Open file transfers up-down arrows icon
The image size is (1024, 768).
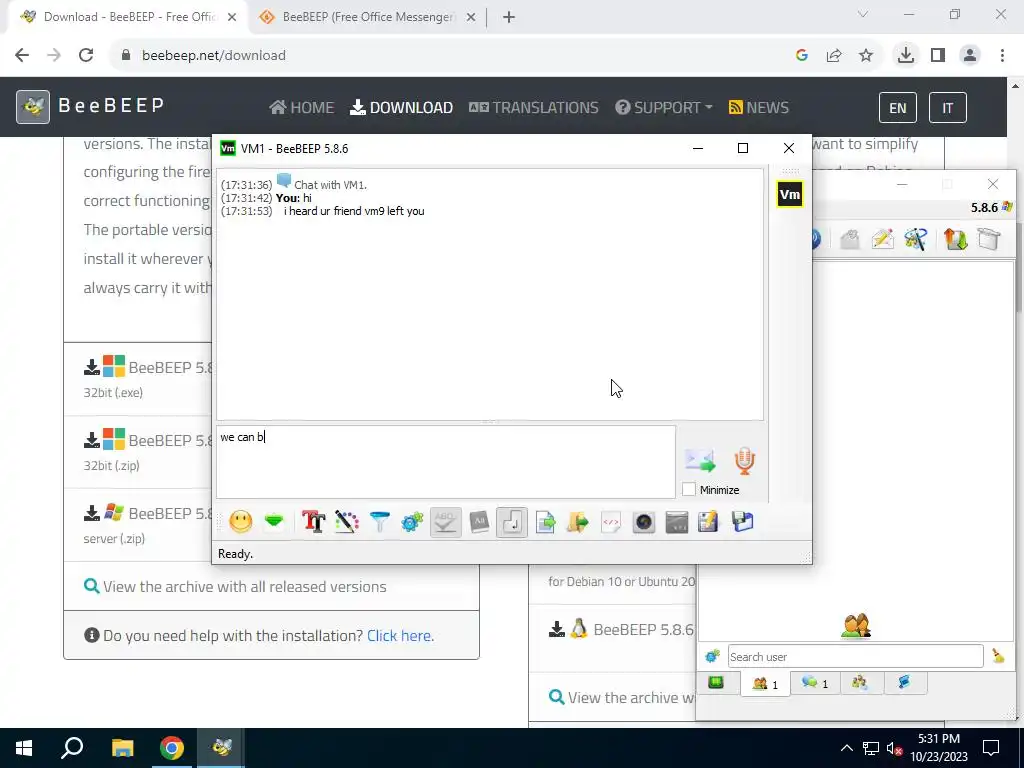[955, 239]
